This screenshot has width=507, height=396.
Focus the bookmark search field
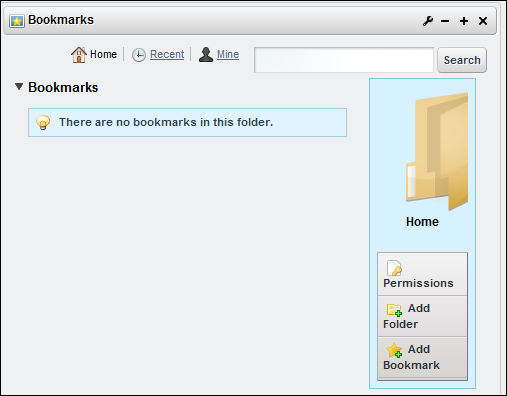coord(344,60)
